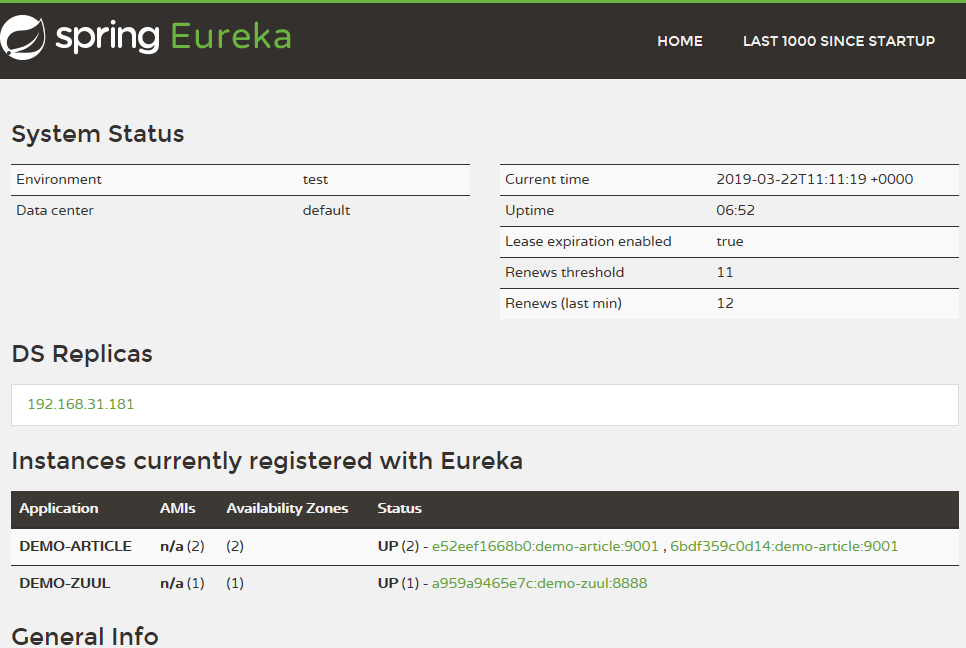Click the Uptime label

click(530, 211)
